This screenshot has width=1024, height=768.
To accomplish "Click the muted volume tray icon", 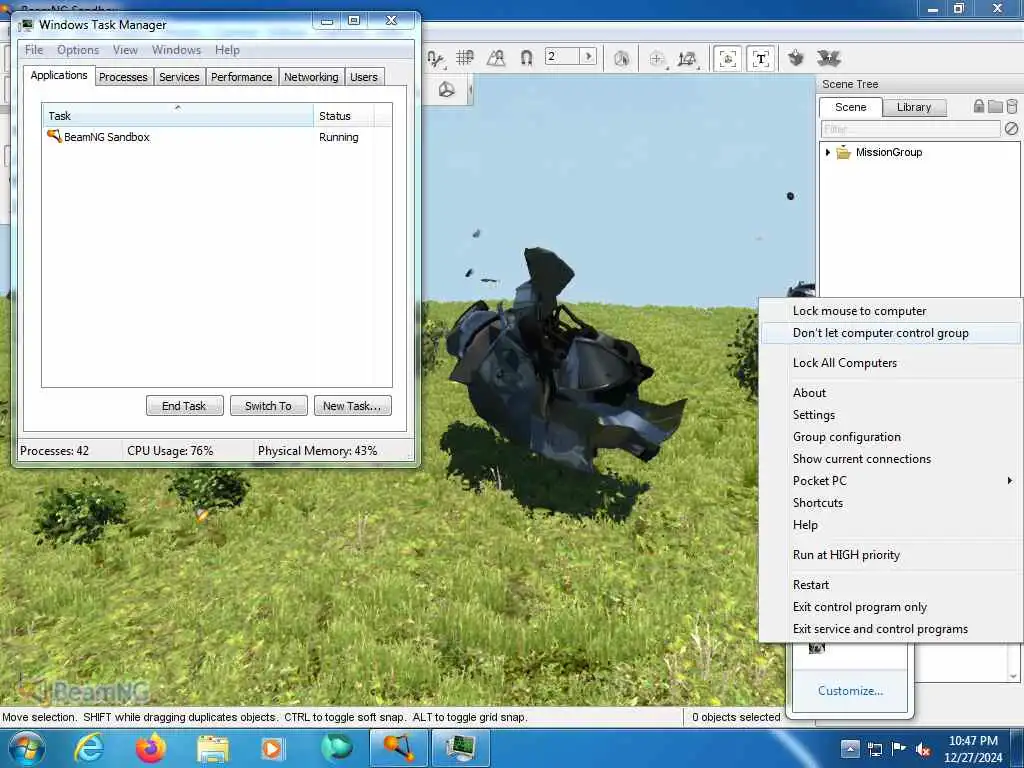I will point(923,749).
